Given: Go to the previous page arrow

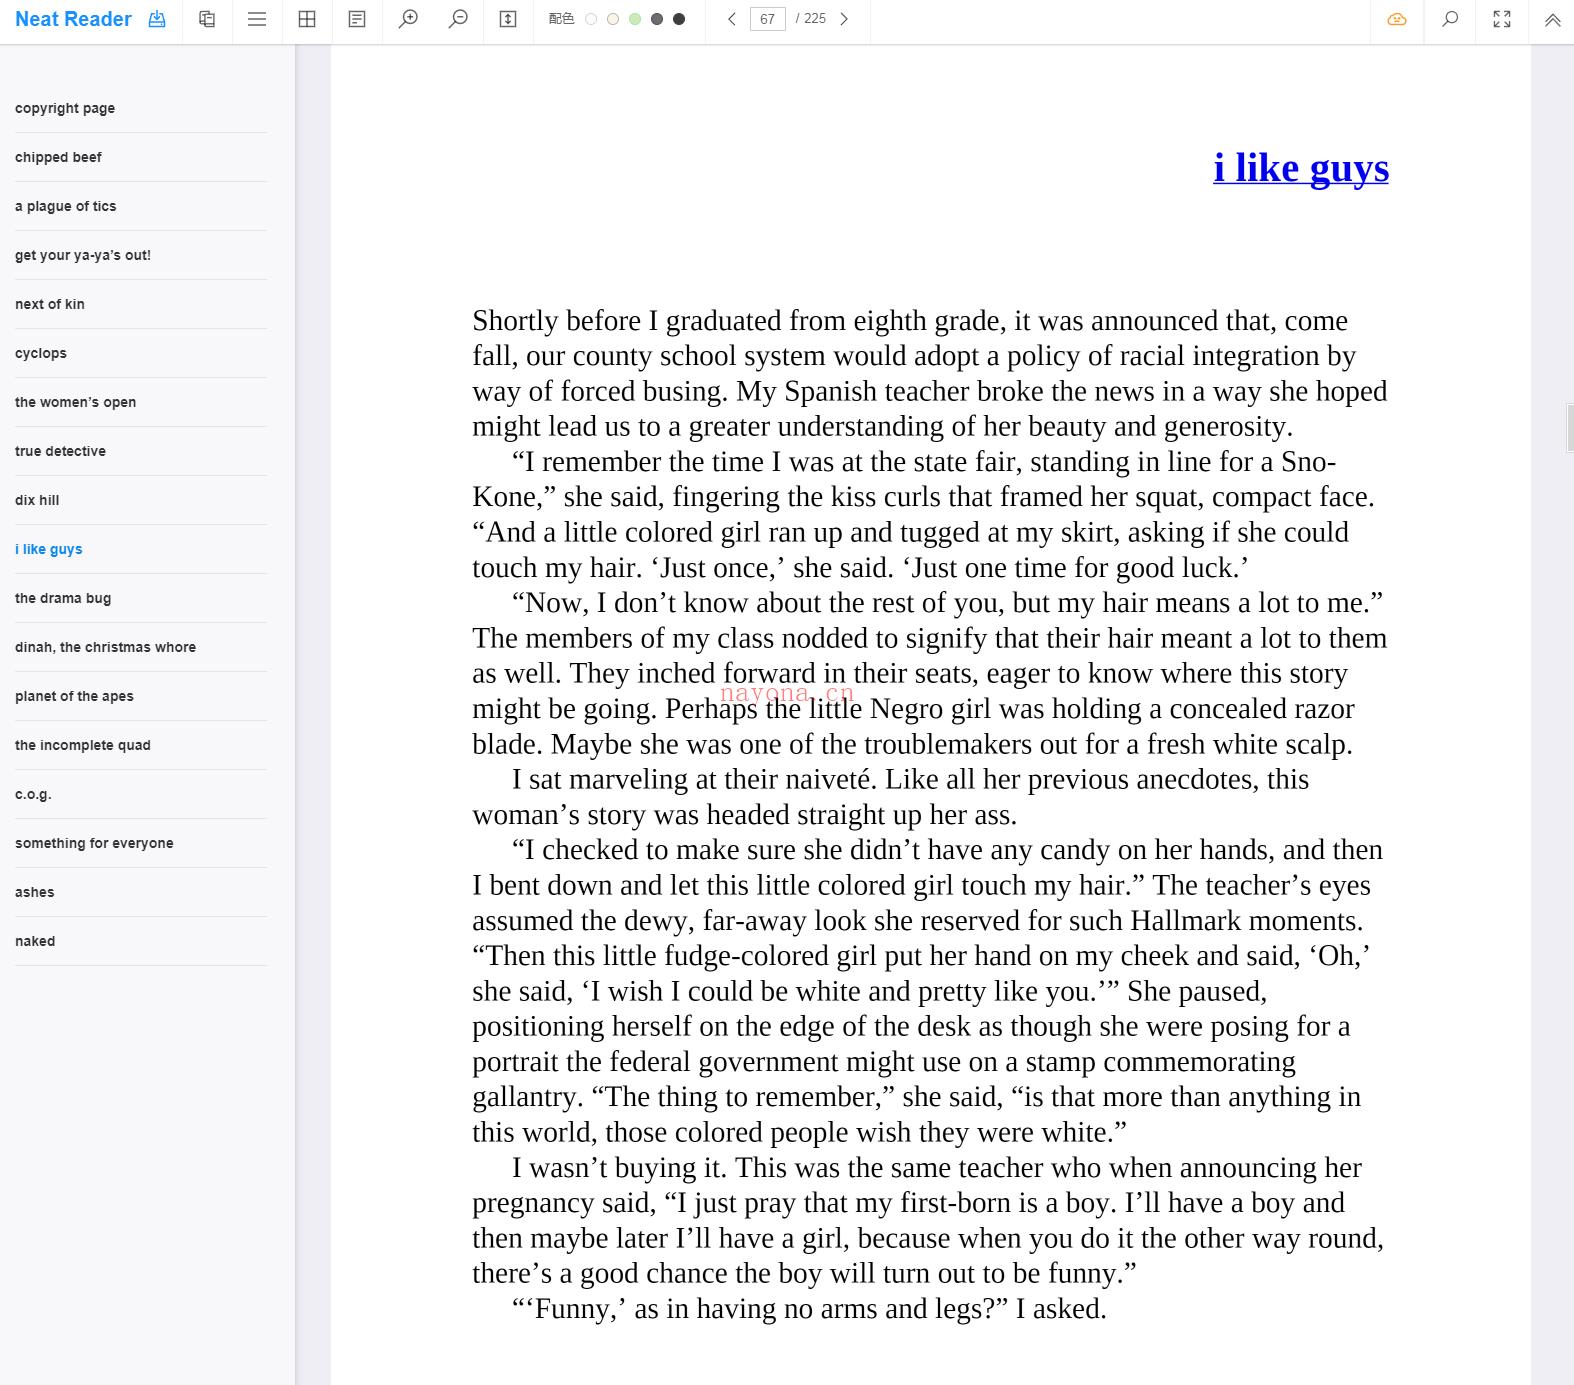Looking at the screenshot, I should pos(732,19).
